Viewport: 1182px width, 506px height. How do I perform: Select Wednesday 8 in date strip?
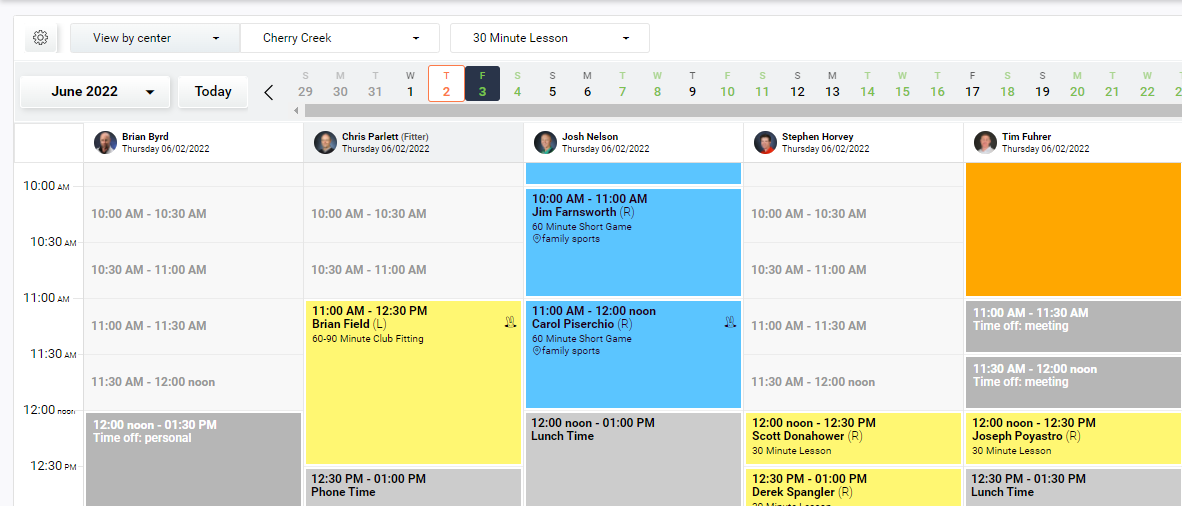point(657,84)
